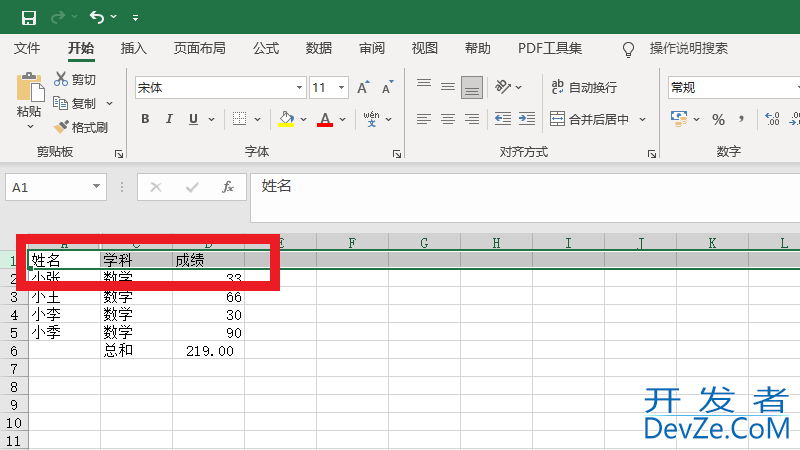This screenshot has width=800, height=450.
Task: Open the number format 常规 combo box
Action: click(x=734, y=88)
